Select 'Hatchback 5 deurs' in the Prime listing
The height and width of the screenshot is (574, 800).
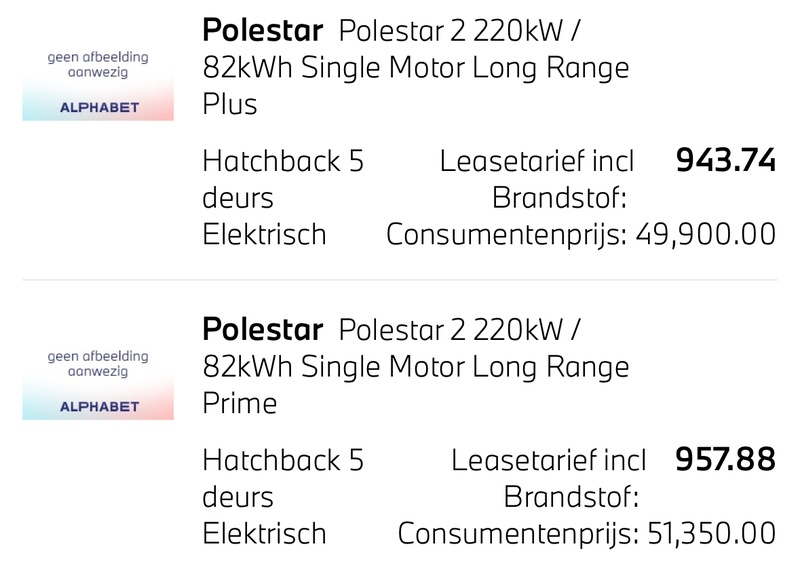pyautogui.click(x=282, y=478)
